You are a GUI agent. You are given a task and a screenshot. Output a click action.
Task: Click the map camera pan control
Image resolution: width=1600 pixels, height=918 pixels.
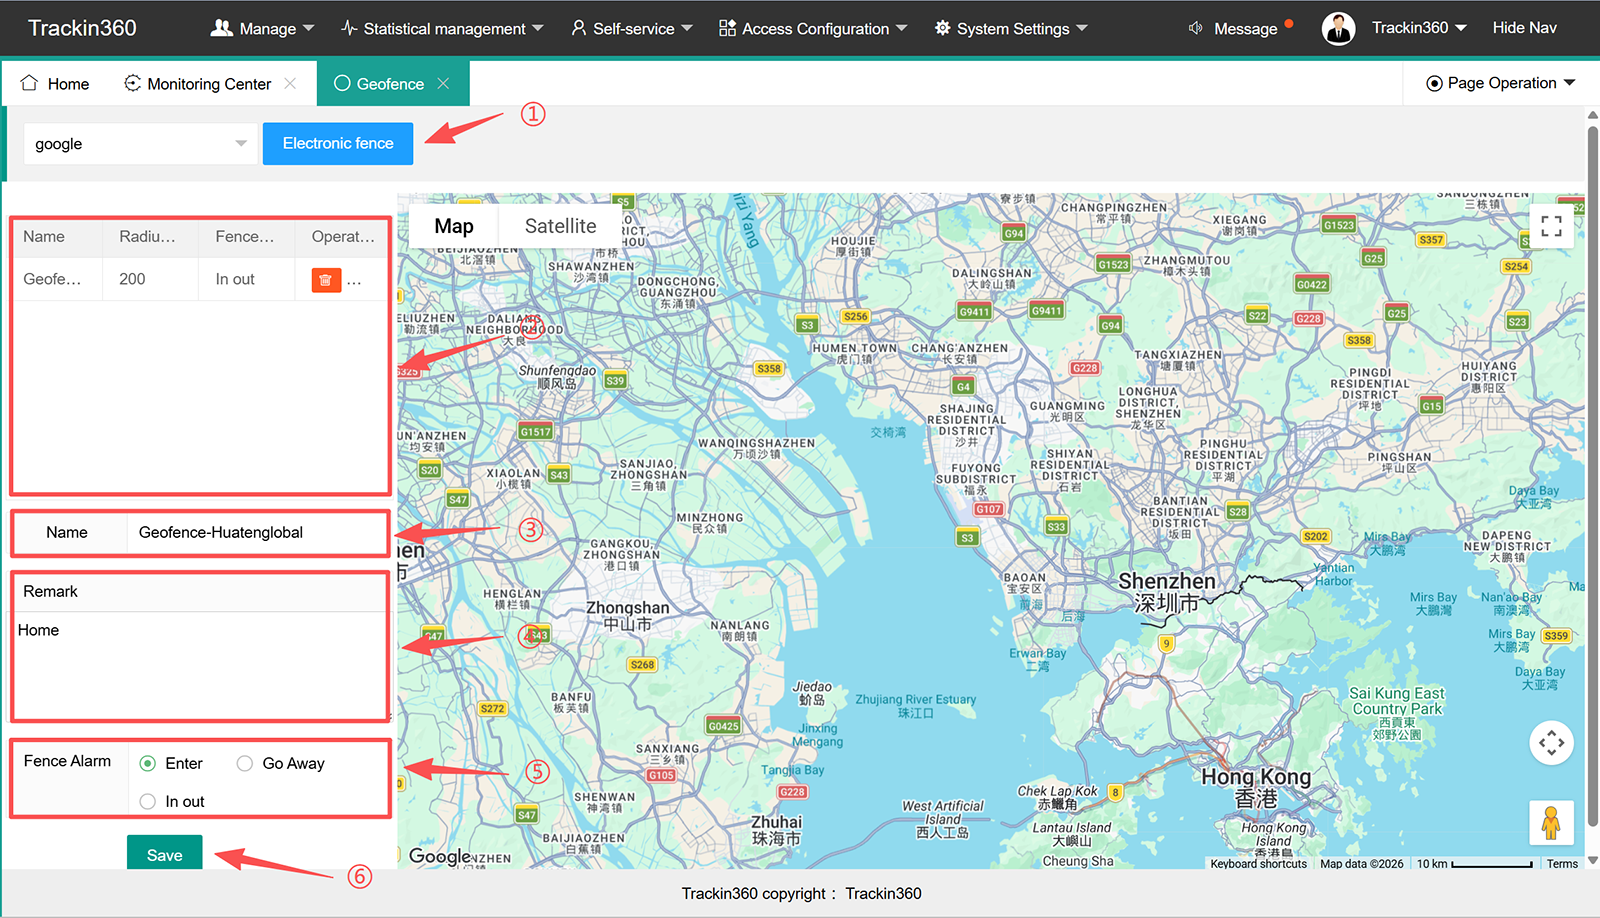[x=1551, y=743]
